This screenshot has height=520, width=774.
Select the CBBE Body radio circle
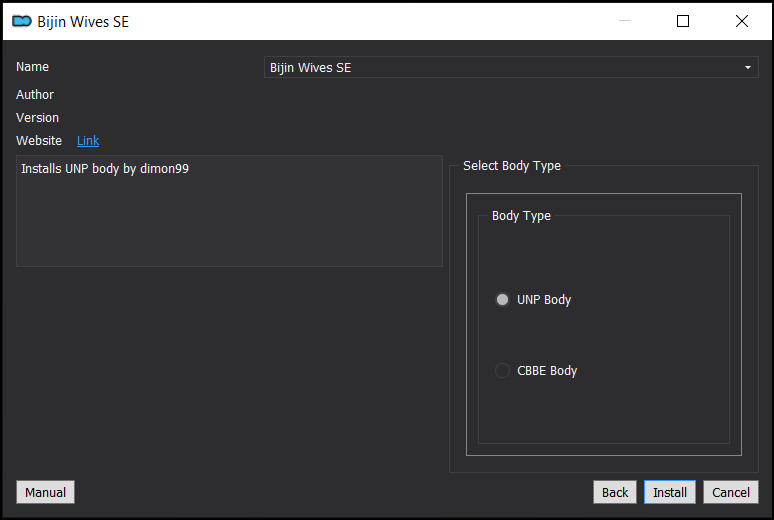coord(502,370)
